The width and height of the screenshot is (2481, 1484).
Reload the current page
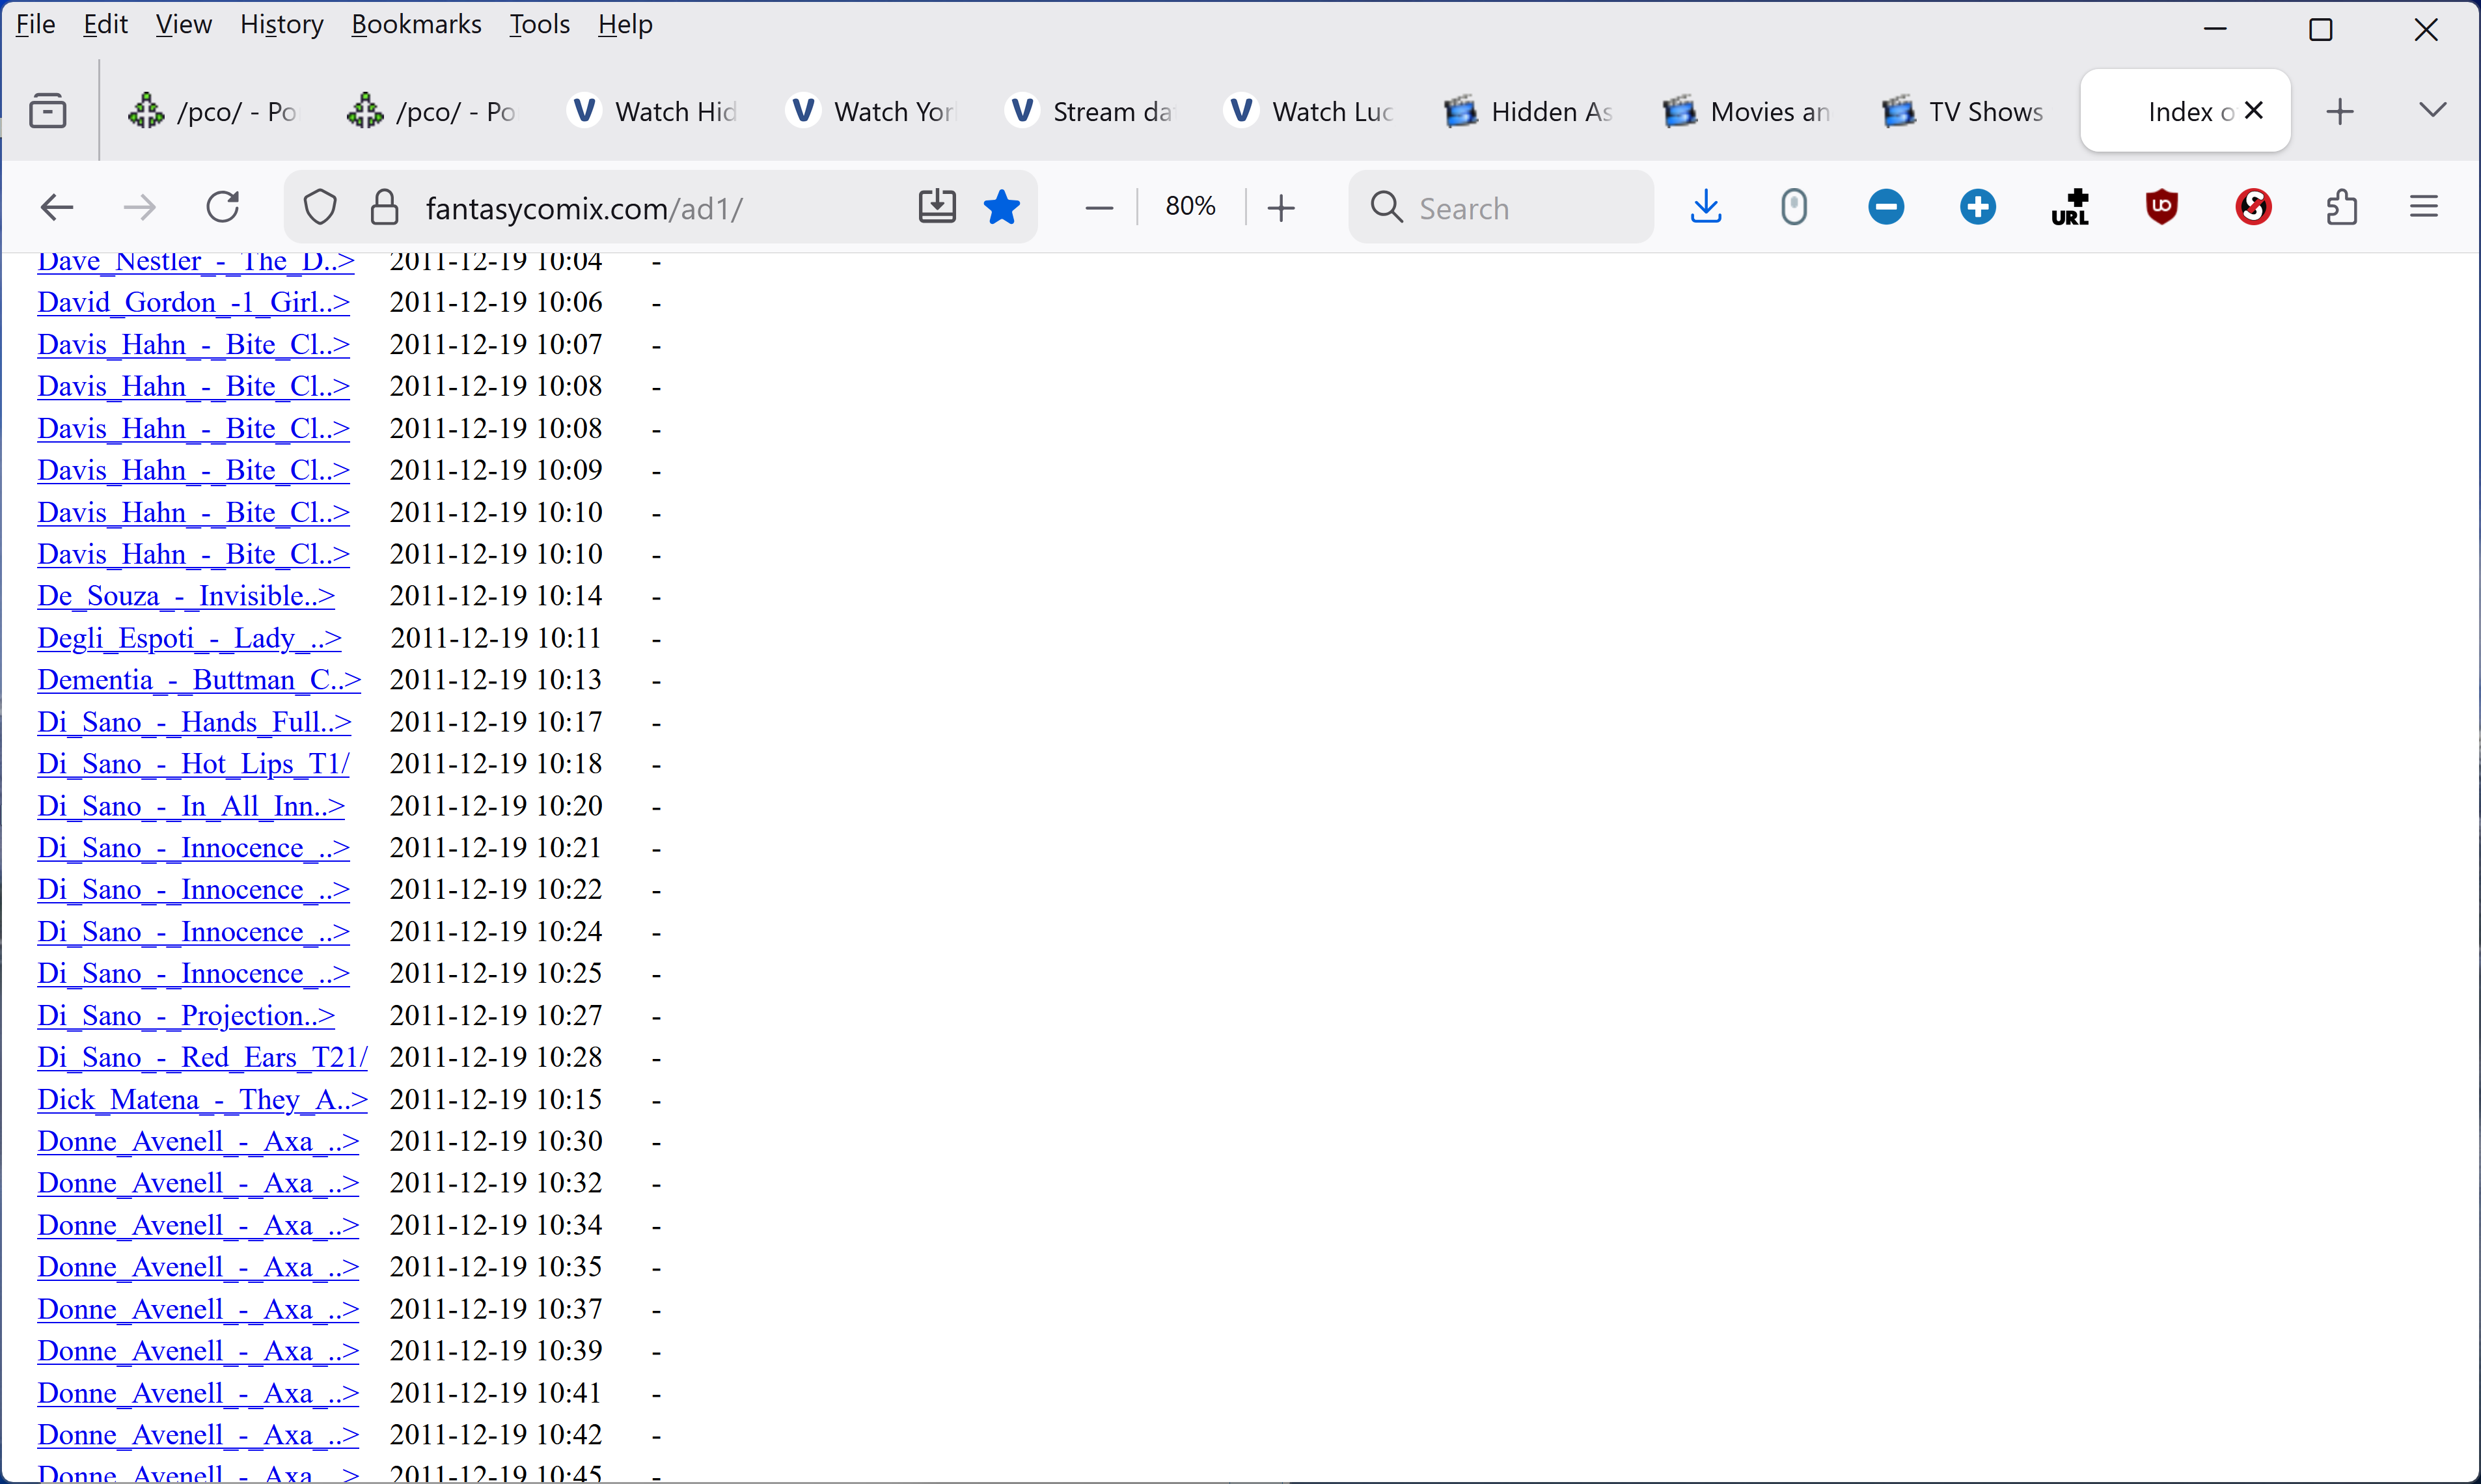[x=223, y=207]
